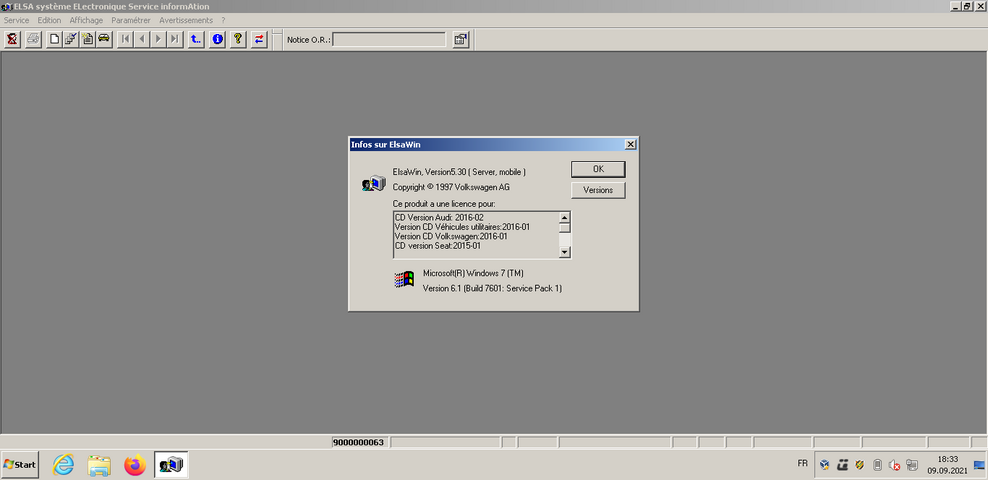
Task: Click the FR language indicator
Action: point(803,463)
